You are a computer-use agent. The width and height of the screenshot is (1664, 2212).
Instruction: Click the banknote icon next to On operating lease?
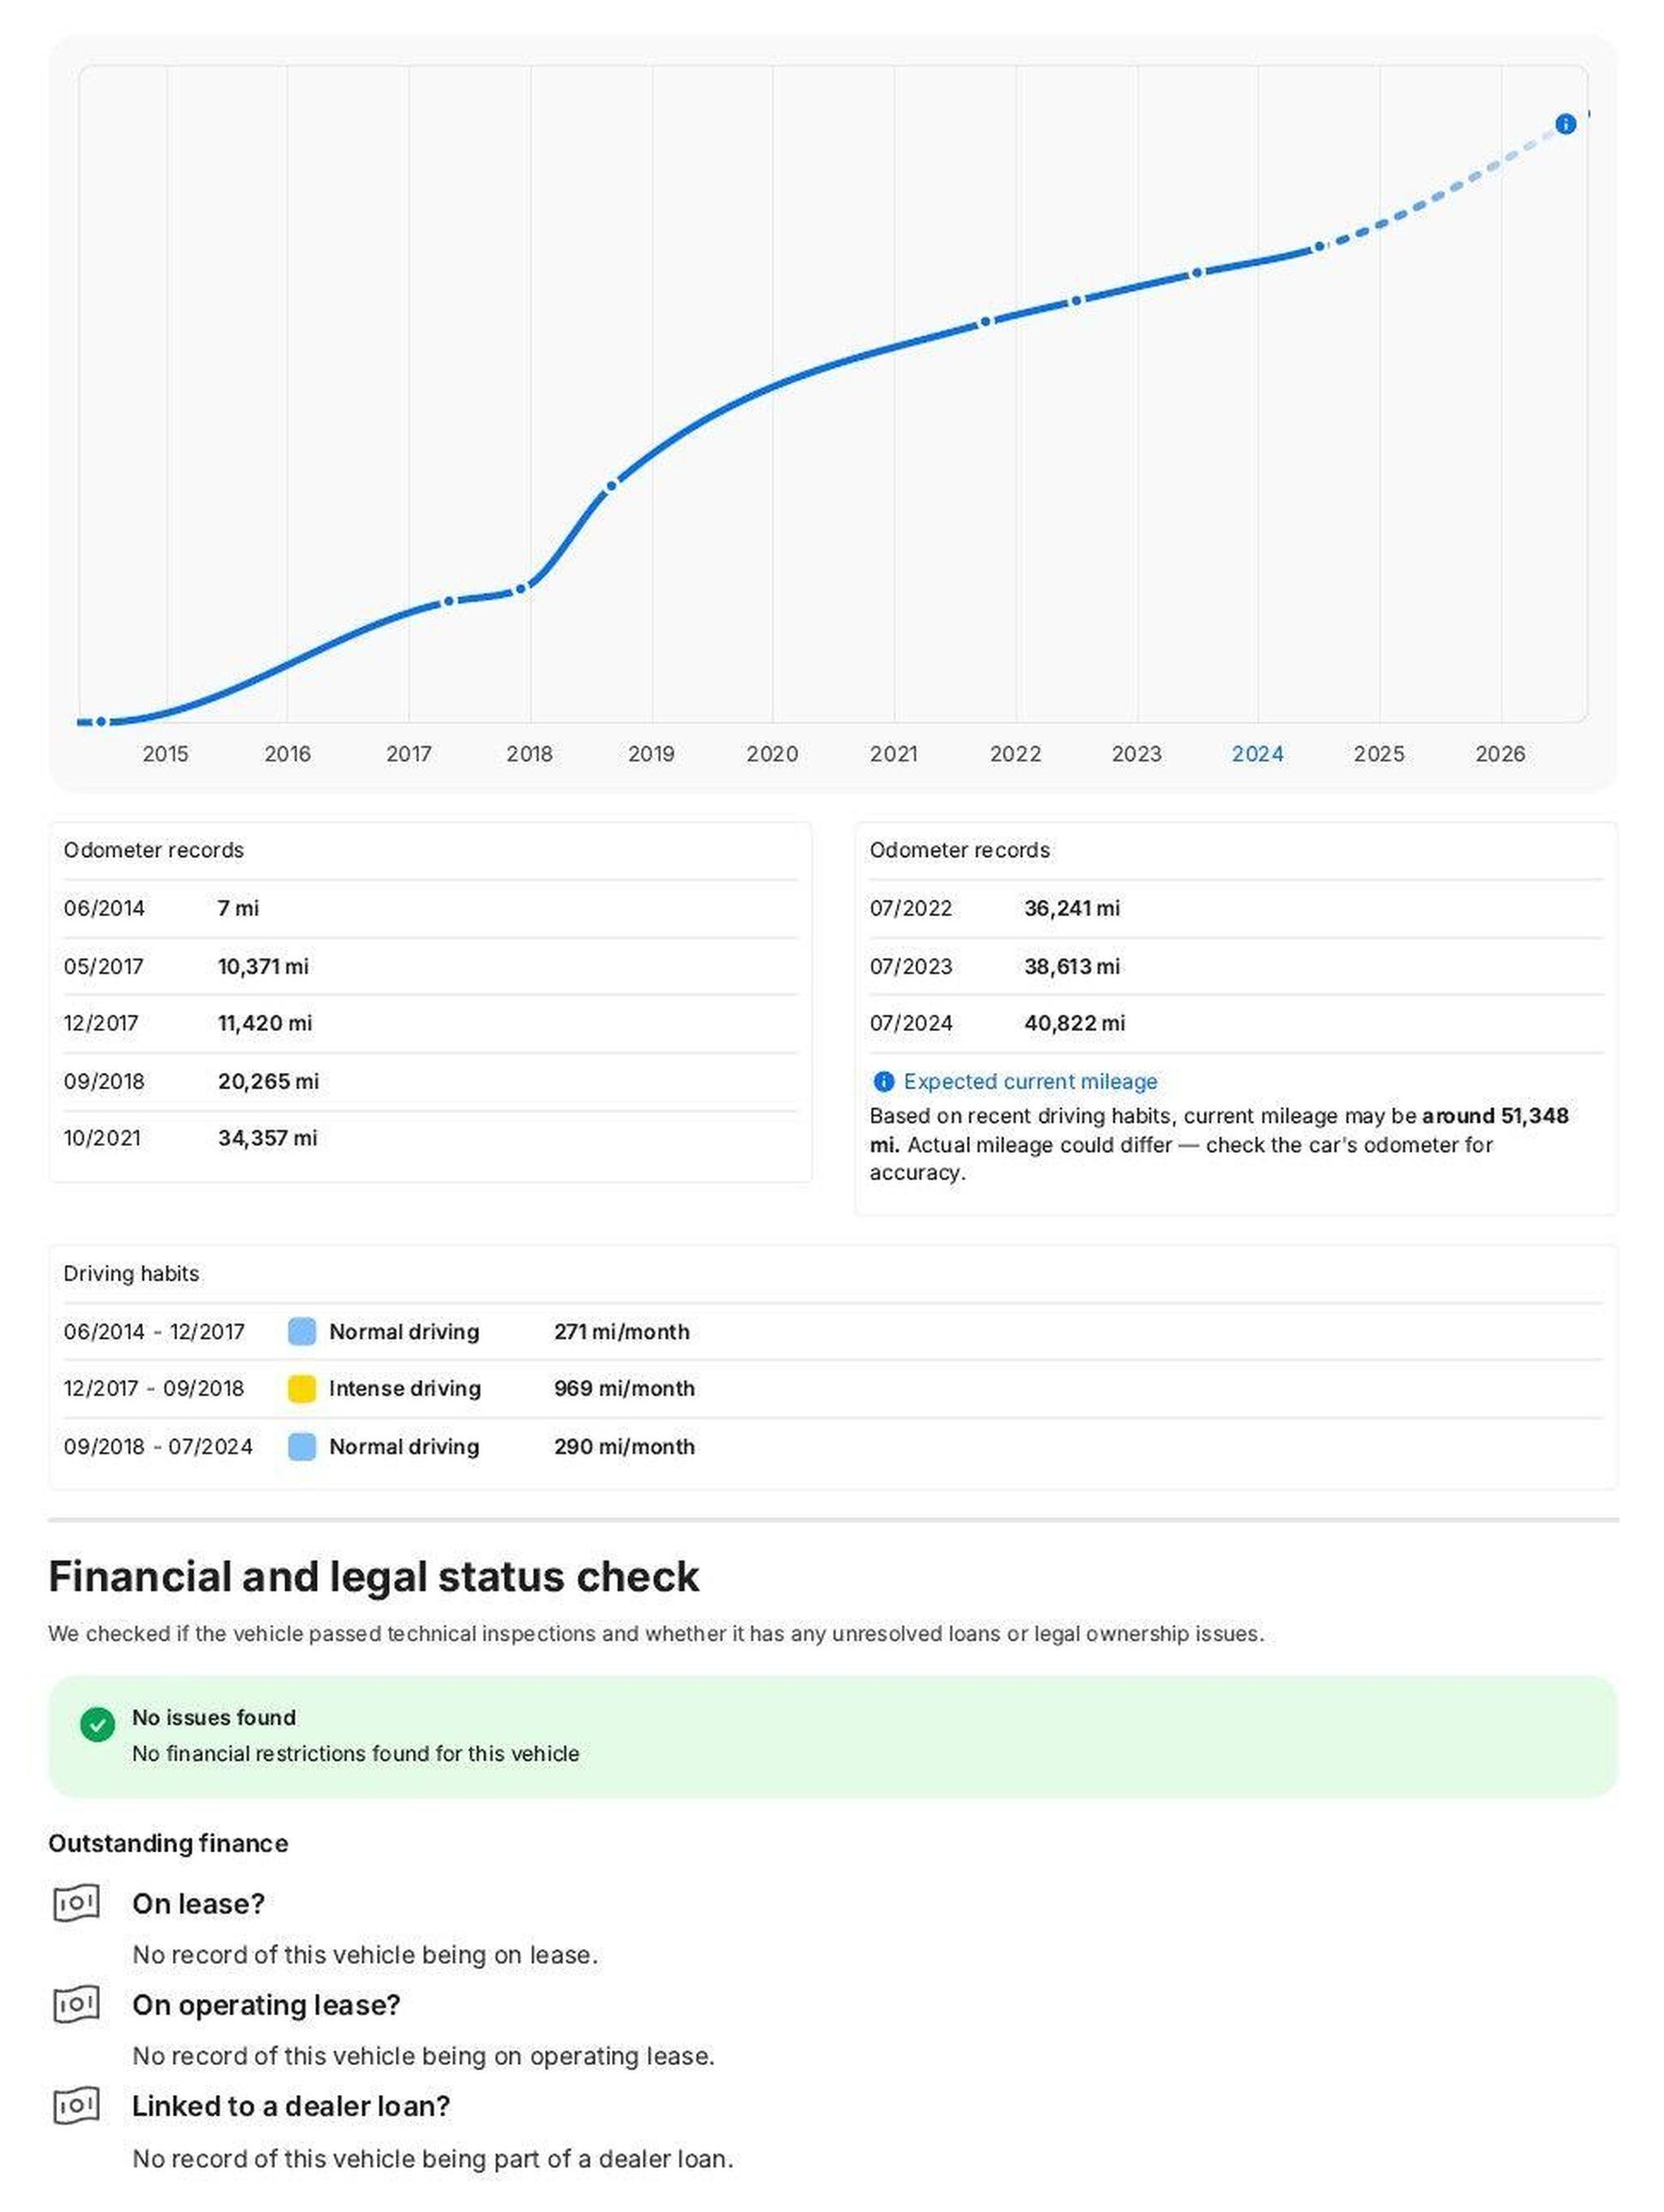[x=76, y=2004]
